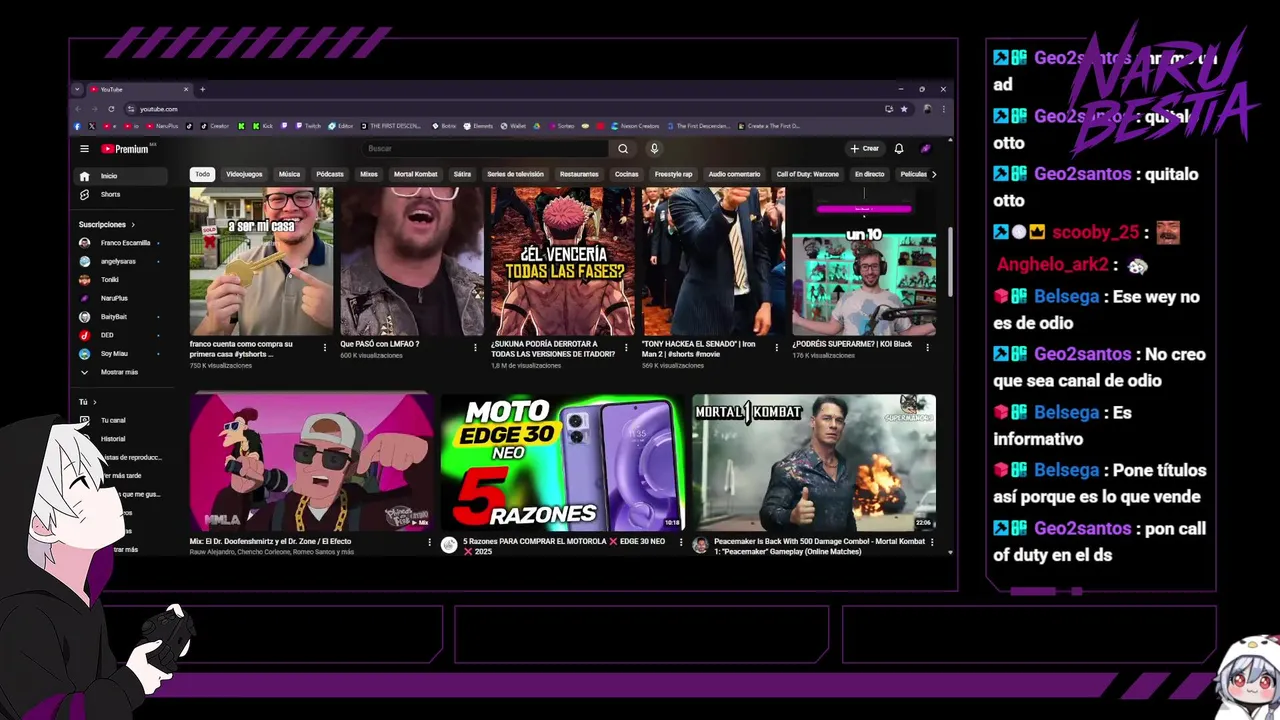The width and height of the screenshot is (1280, 720).
Task: Open 'Que PASÓ con LMFAO ?' title
Action: 380,344
